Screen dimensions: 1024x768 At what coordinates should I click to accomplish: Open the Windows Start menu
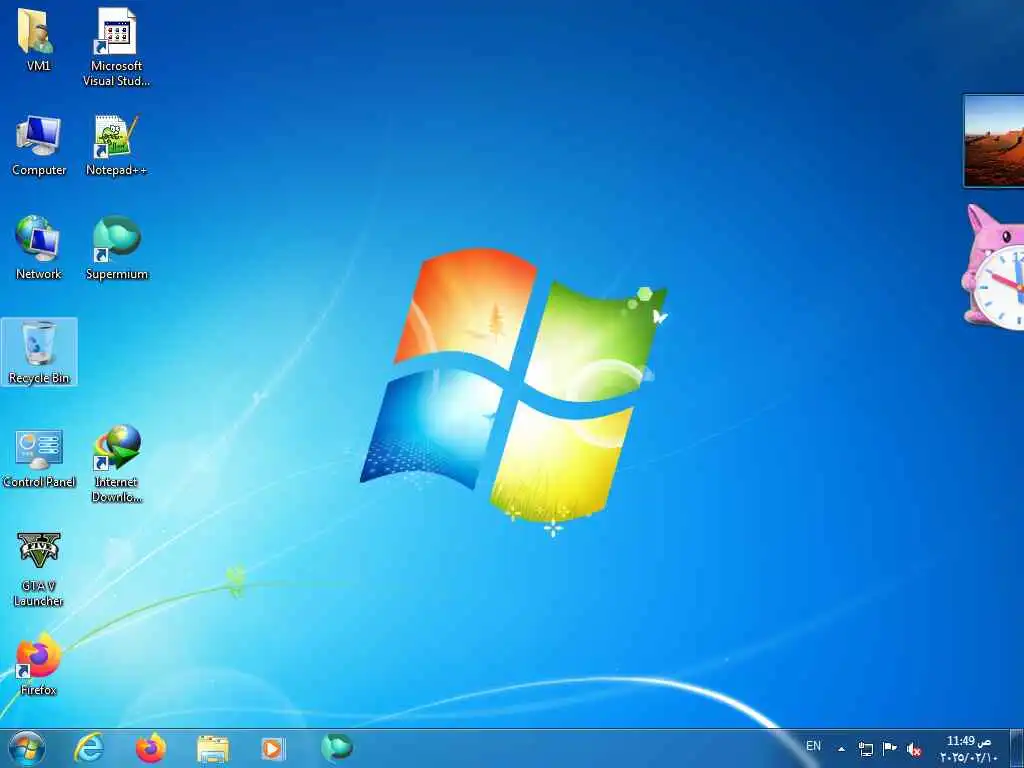(27, 748)
